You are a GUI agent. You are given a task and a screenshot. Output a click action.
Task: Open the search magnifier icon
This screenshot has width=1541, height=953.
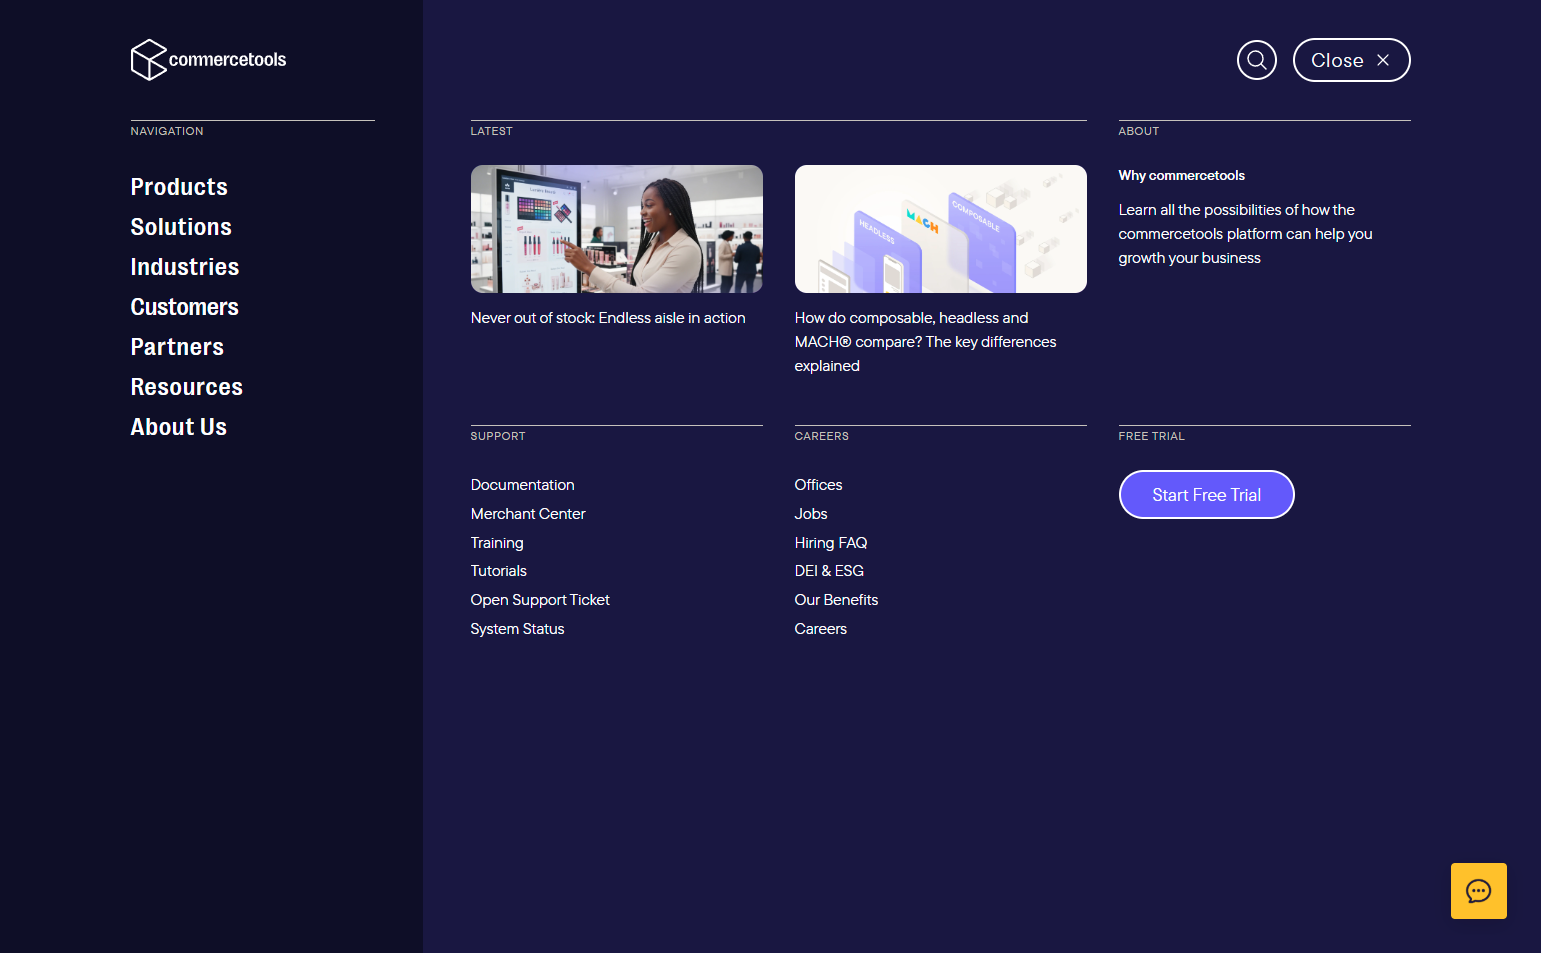click(1257, 60)
